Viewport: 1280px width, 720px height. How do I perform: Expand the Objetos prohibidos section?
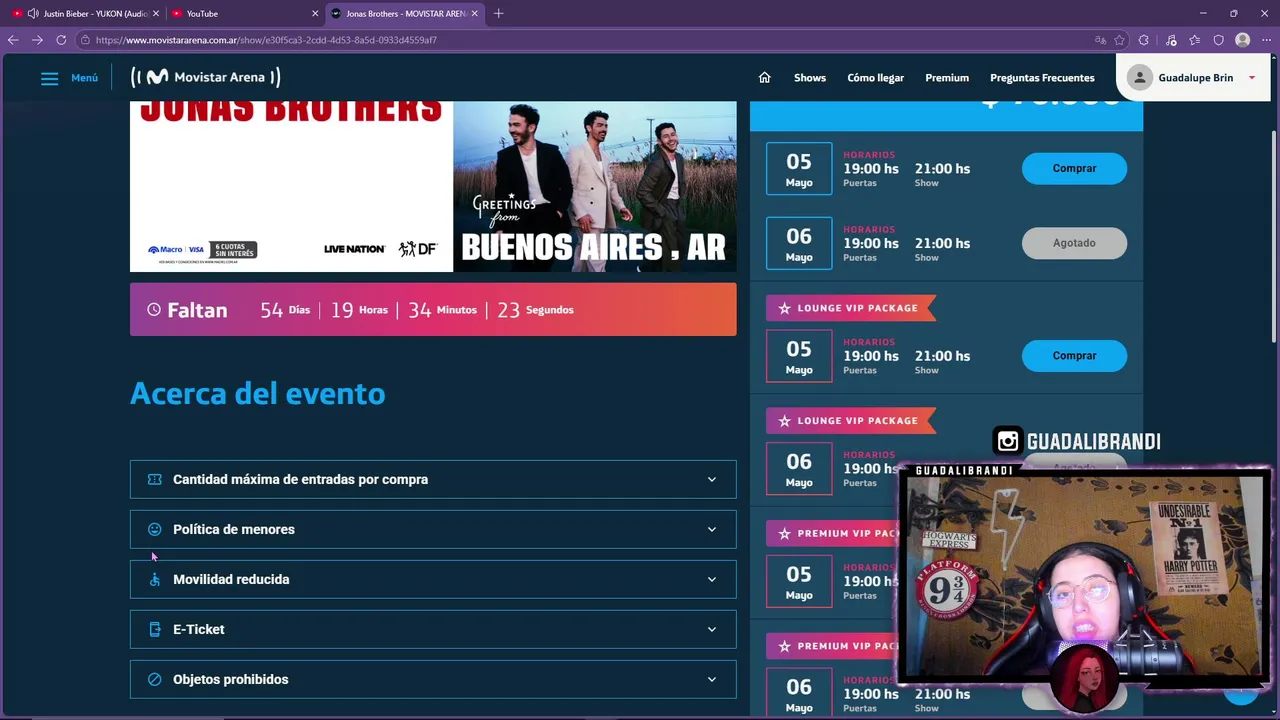point(433,679)
